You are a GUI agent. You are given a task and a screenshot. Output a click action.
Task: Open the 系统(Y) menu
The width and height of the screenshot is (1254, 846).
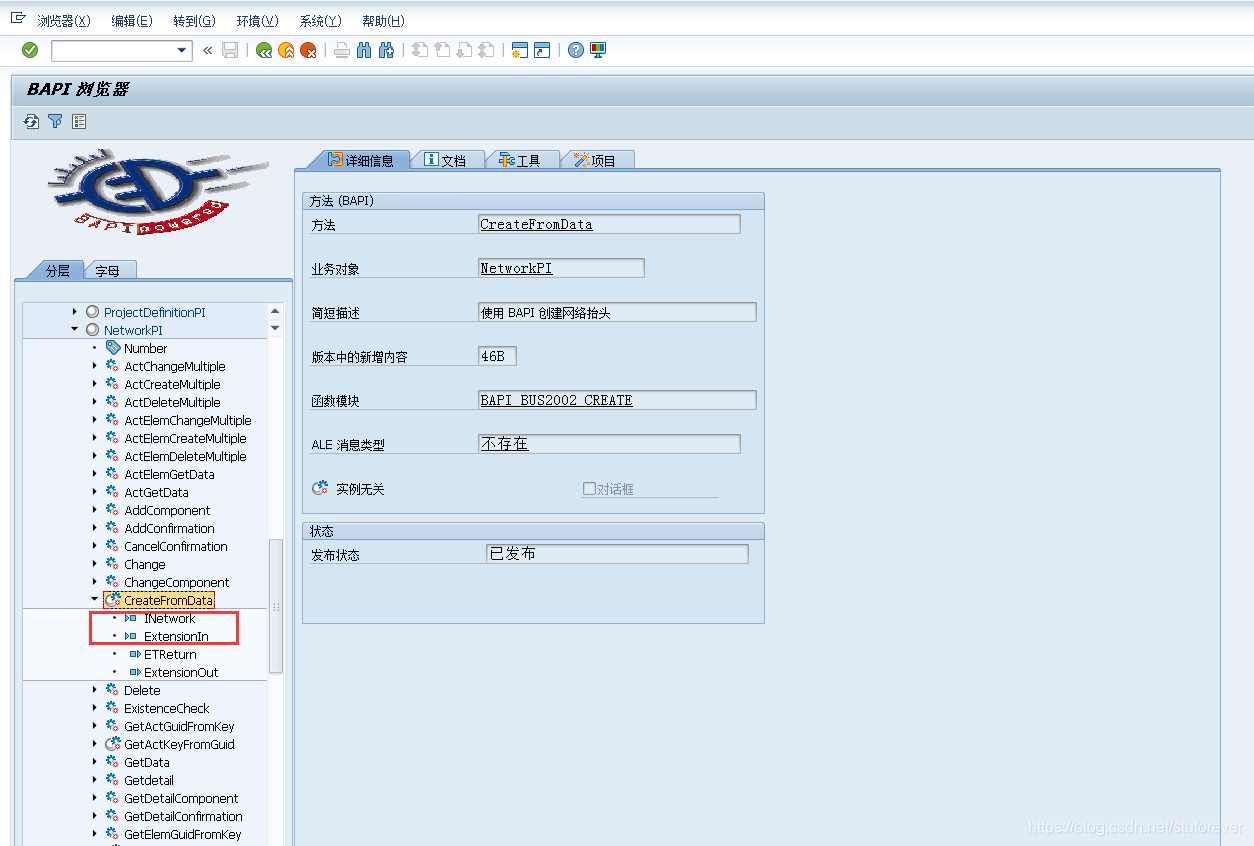pos(320,21)
